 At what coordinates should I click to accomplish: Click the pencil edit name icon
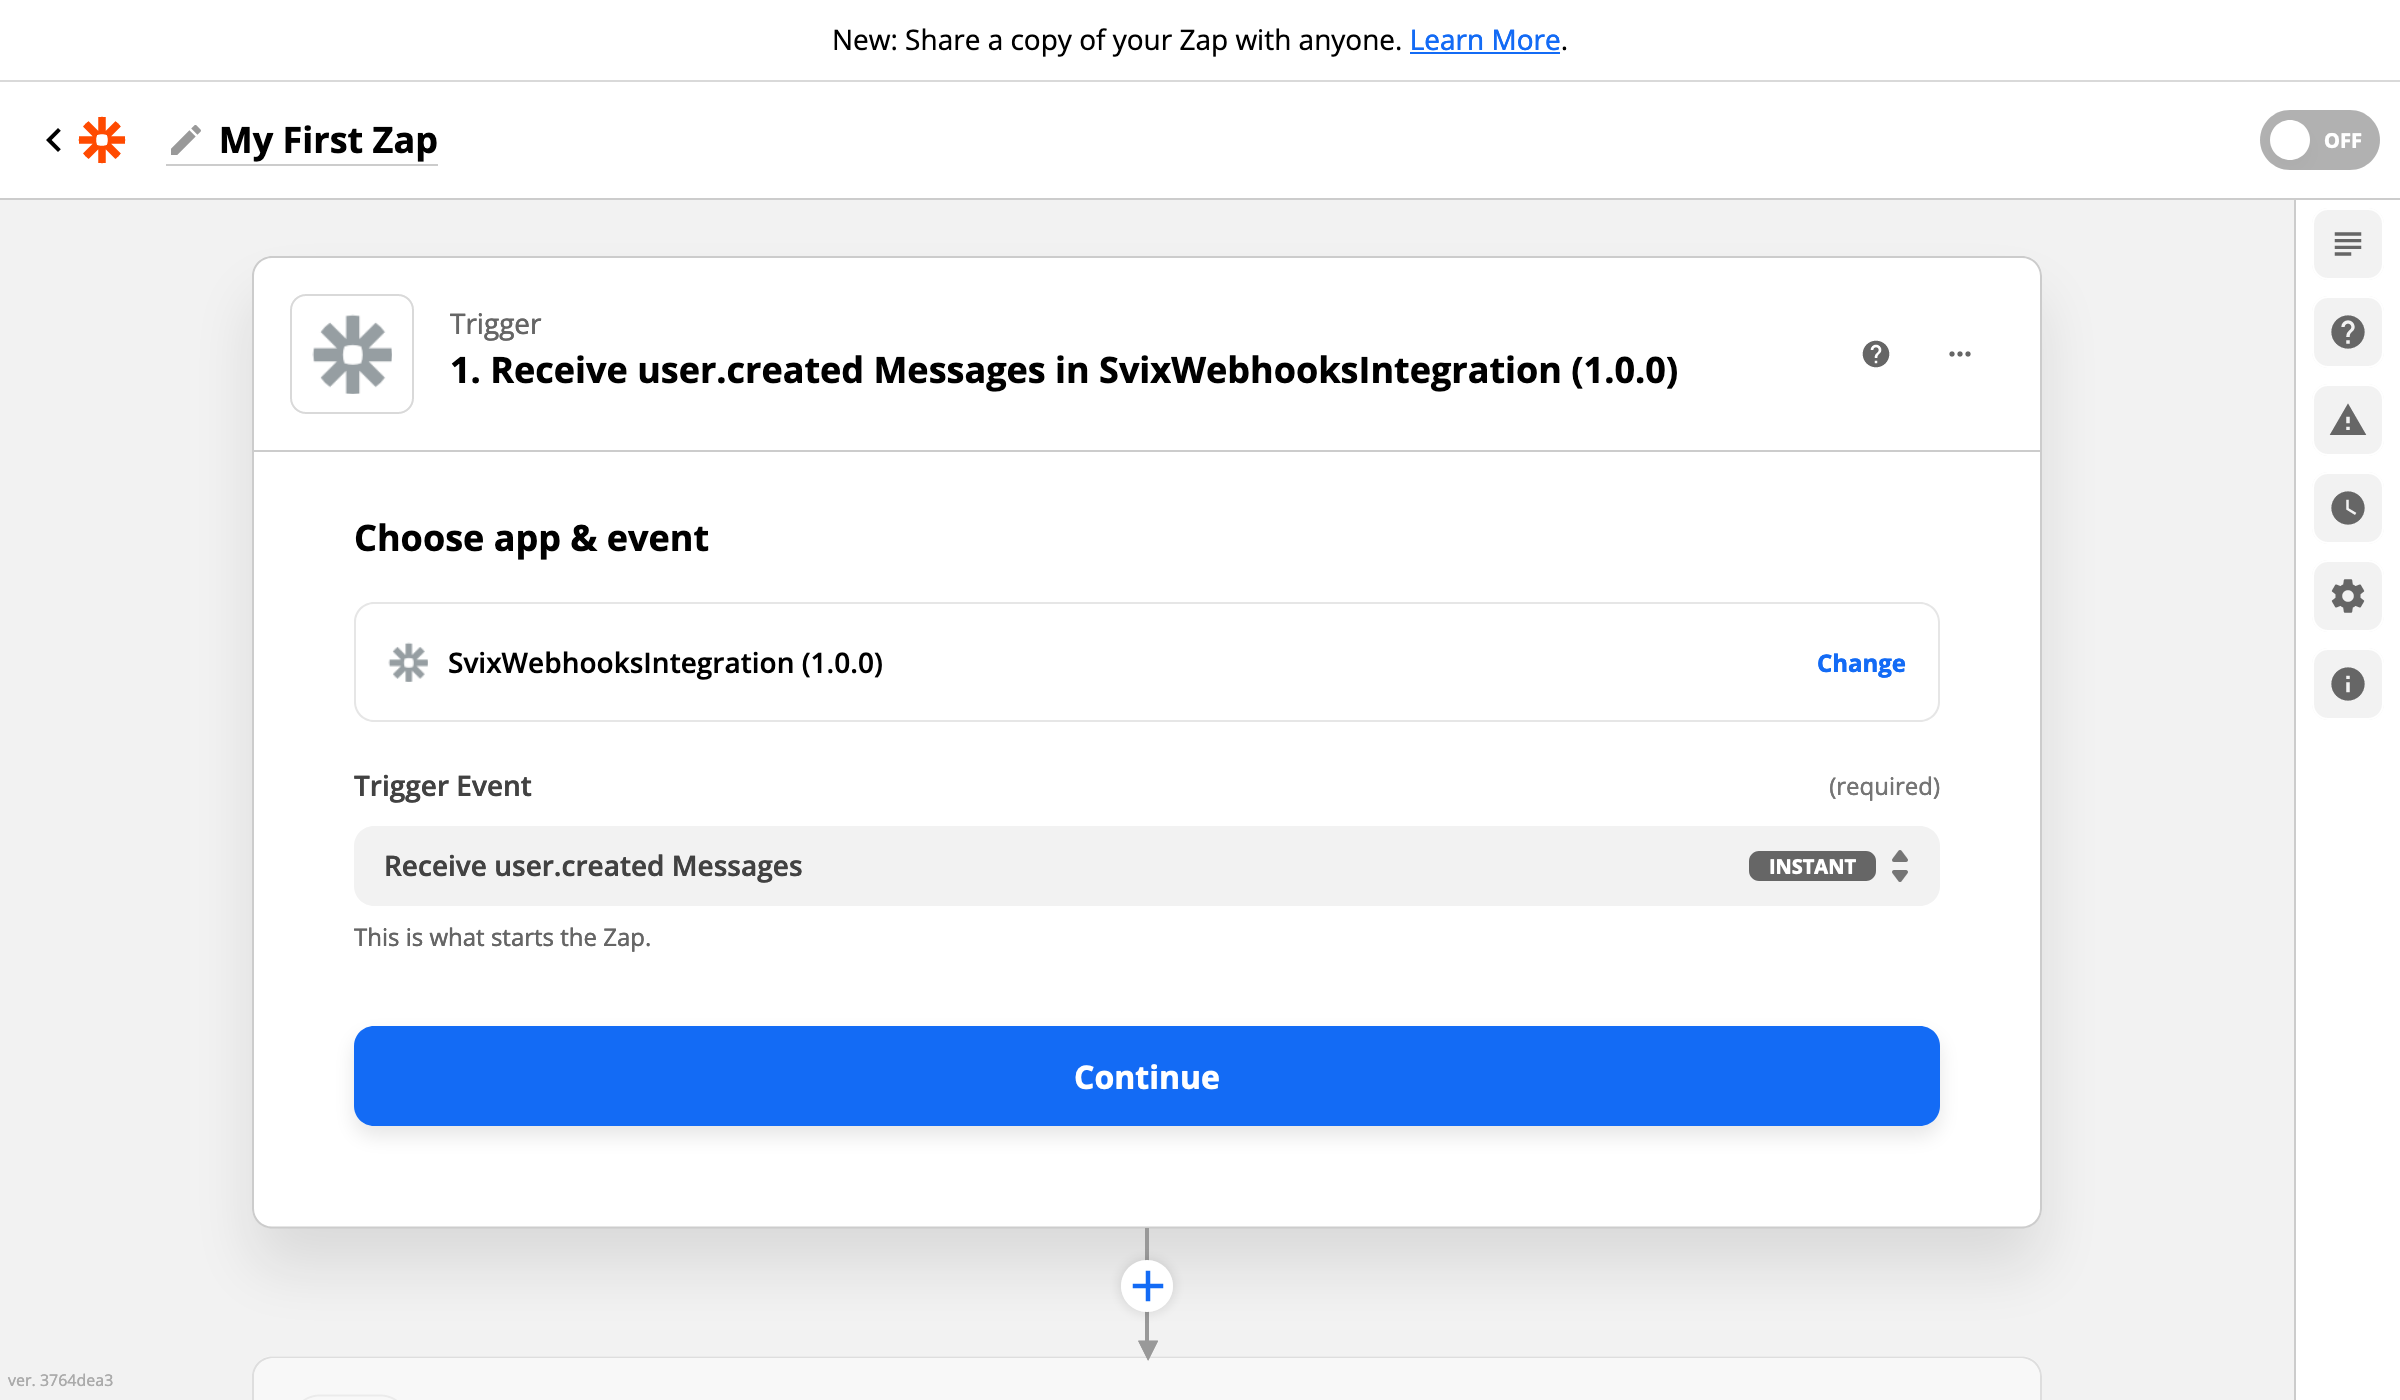tap(186, 140)
